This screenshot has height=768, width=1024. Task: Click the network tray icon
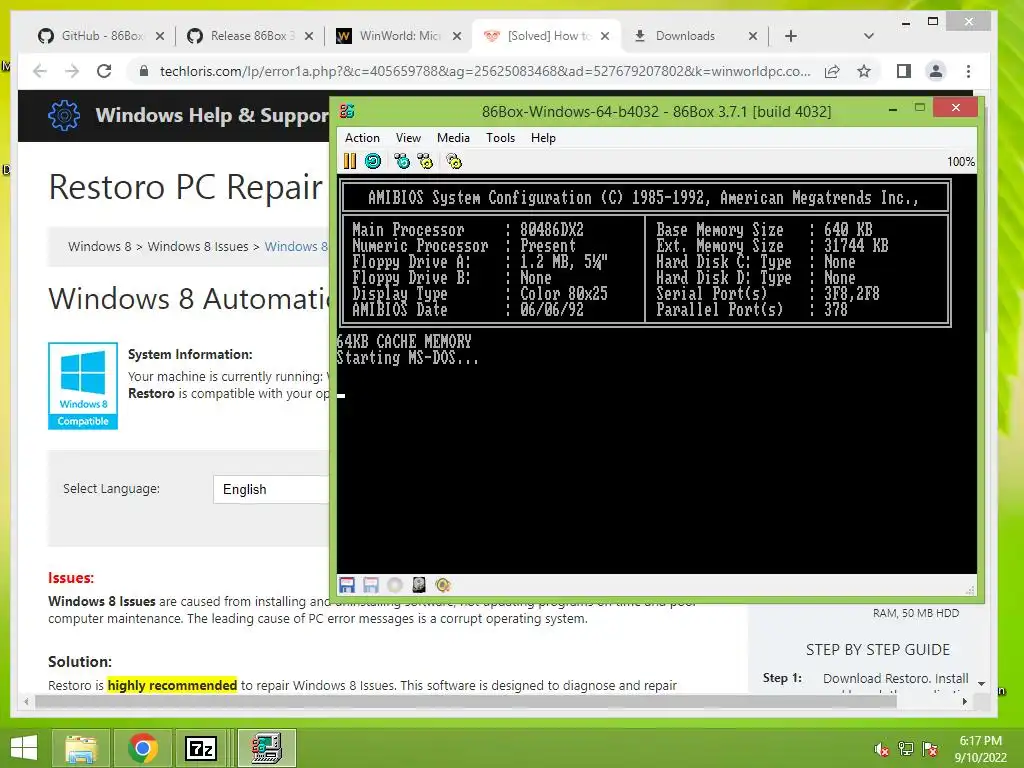pos(906,749)
